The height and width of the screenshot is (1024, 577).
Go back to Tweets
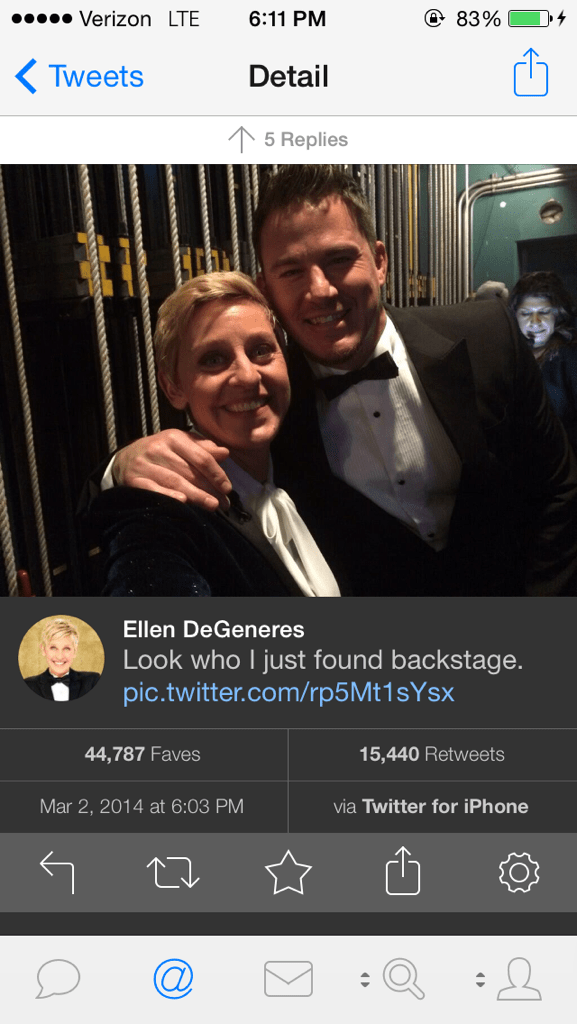point(79,76)
